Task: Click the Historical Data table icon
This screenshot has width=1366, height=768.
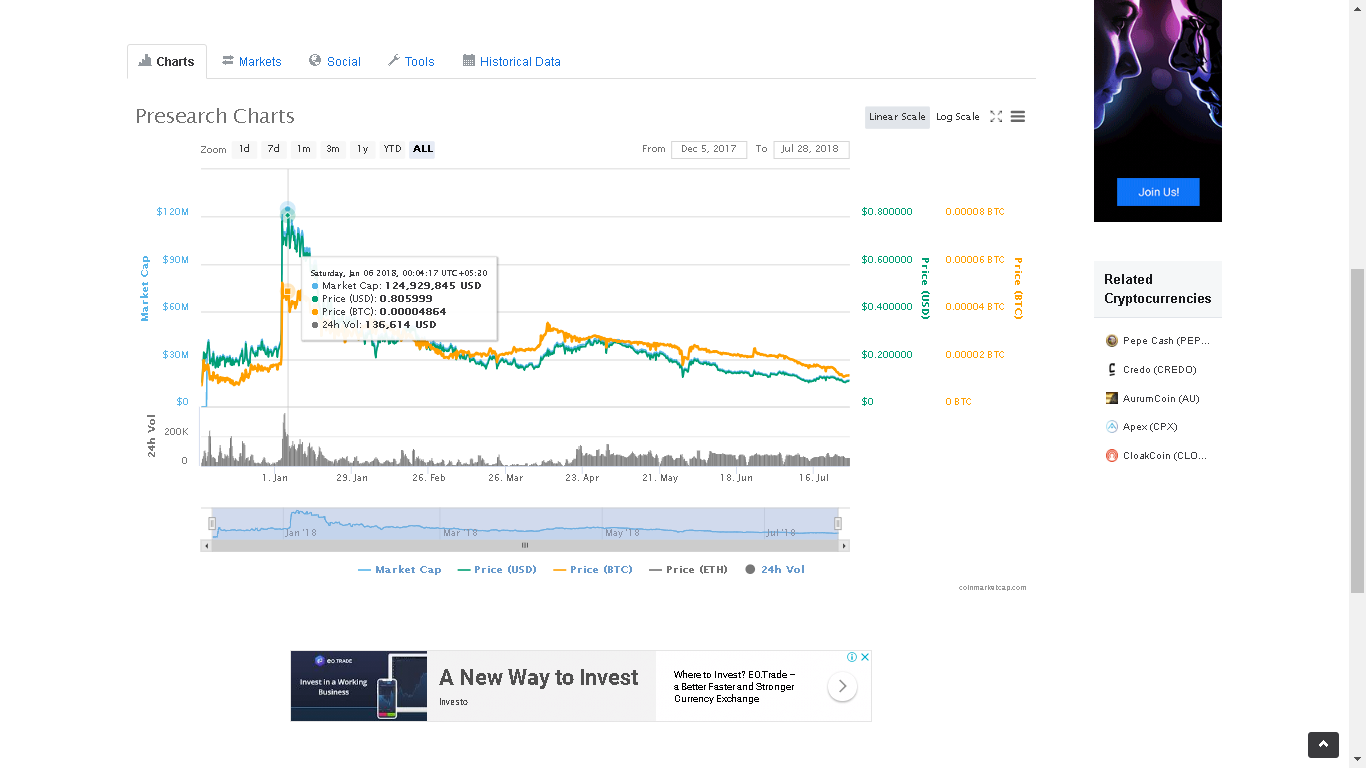Action: 469,61
